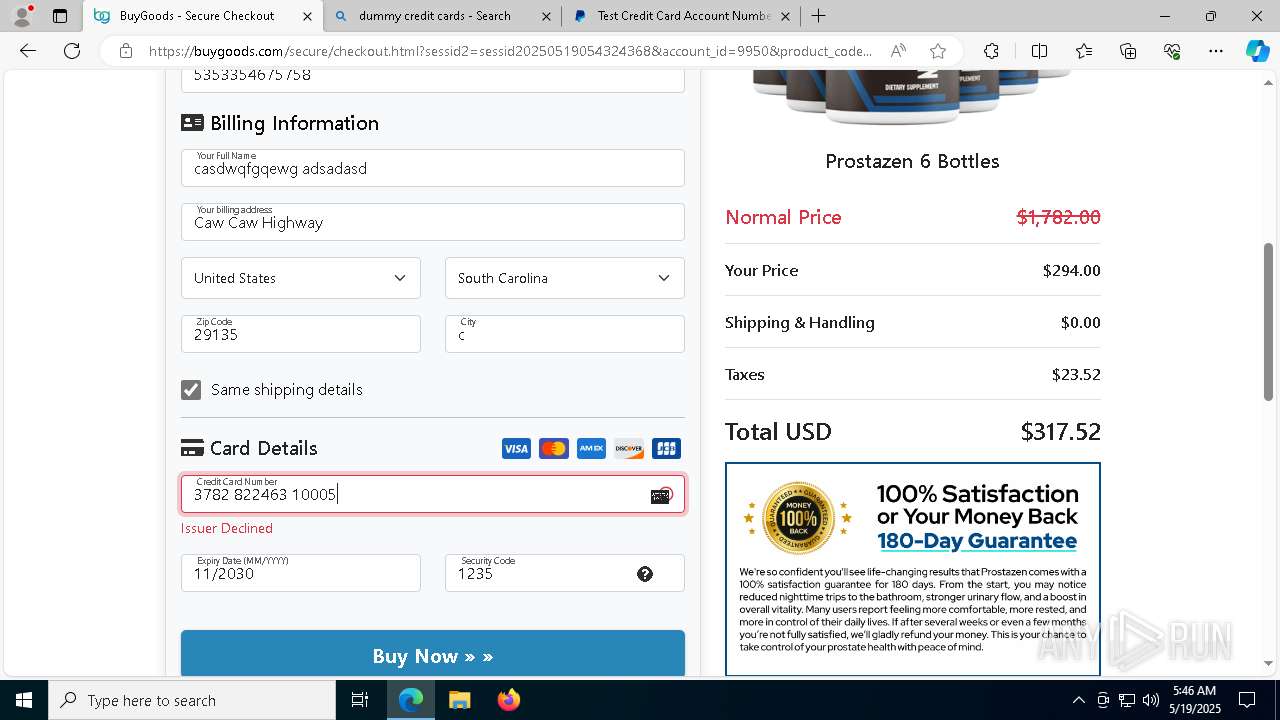Click the Security Code field
Viewport: 1280px width, 720px height.
click(x=565, y=573)
